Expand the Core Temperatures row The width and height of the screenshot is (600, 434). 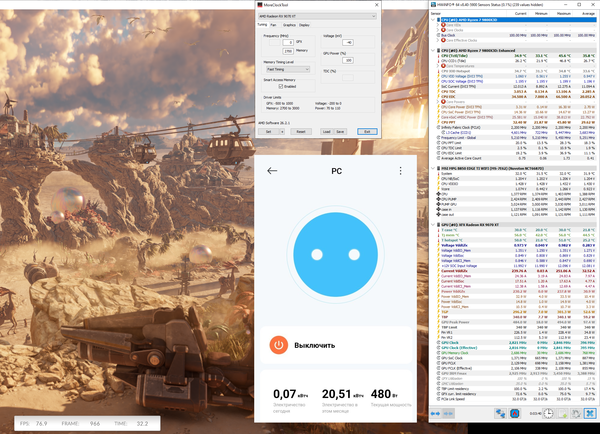coord(438,66)
